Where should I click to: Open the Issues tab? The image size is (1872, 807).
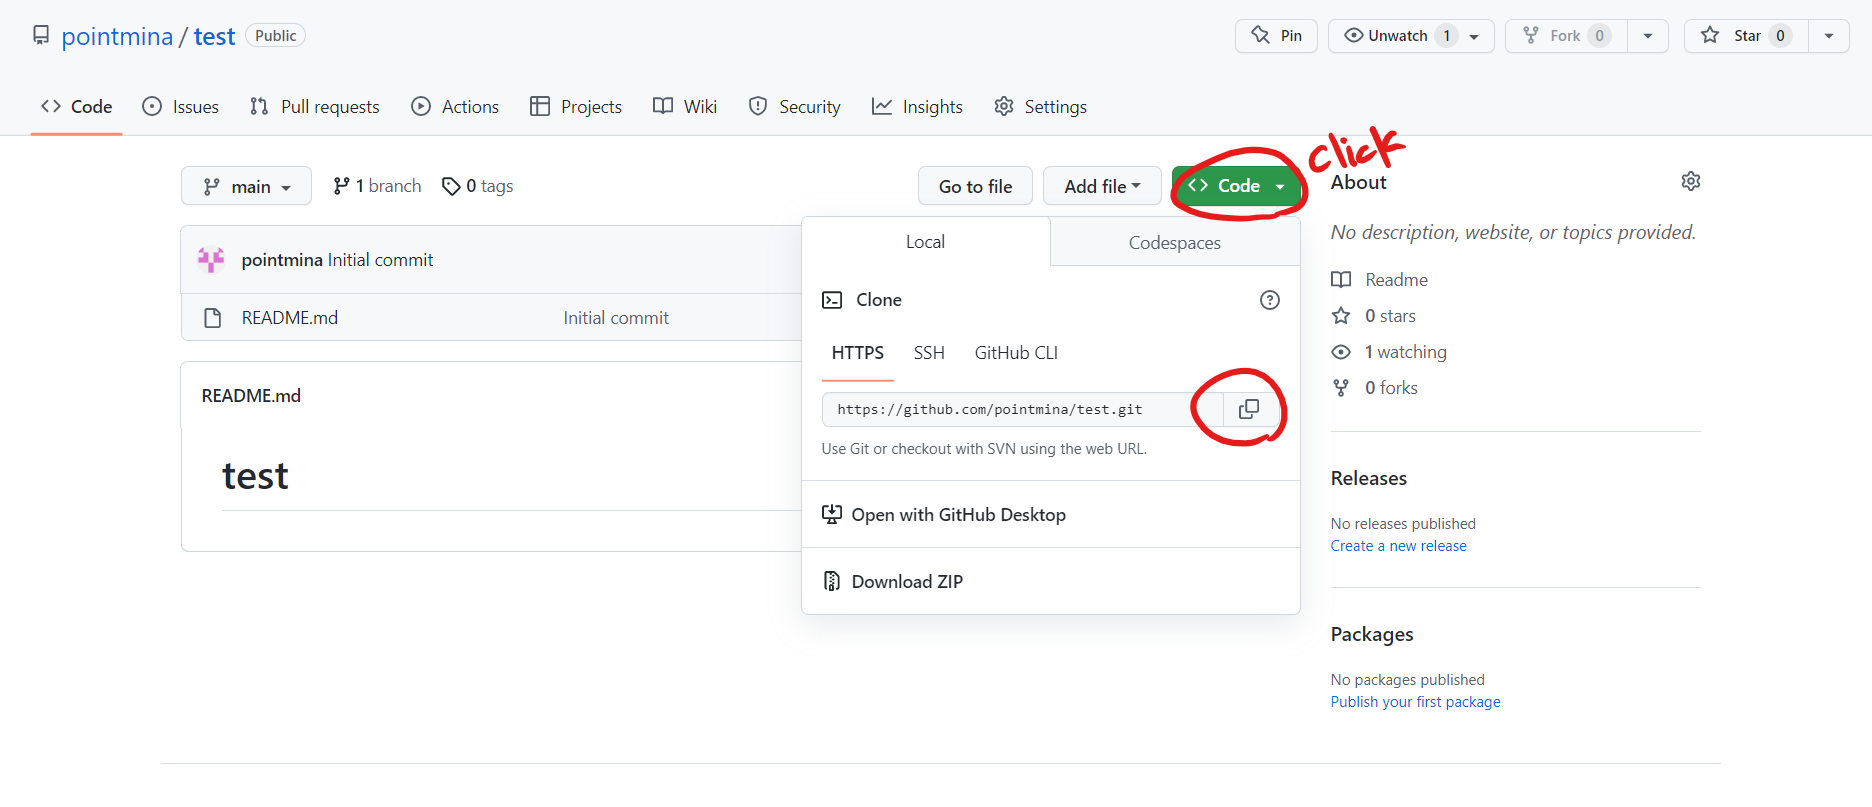pyautogui.click(x=180, y=107)
